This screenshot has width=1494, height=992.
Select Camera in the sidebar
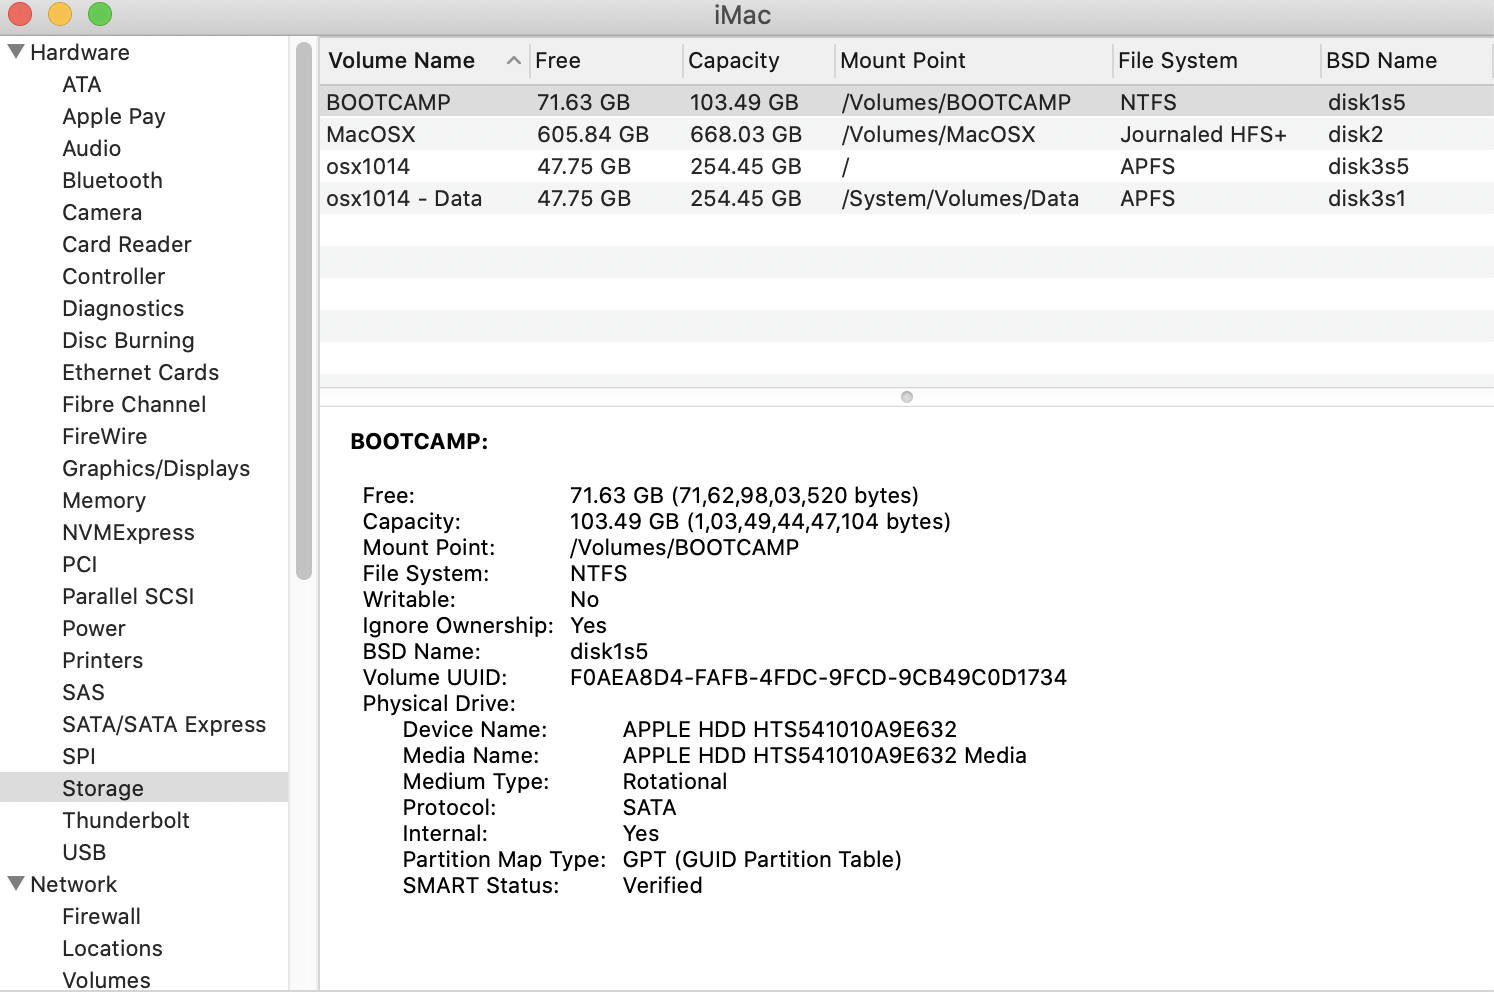click(x=102, y=212)
